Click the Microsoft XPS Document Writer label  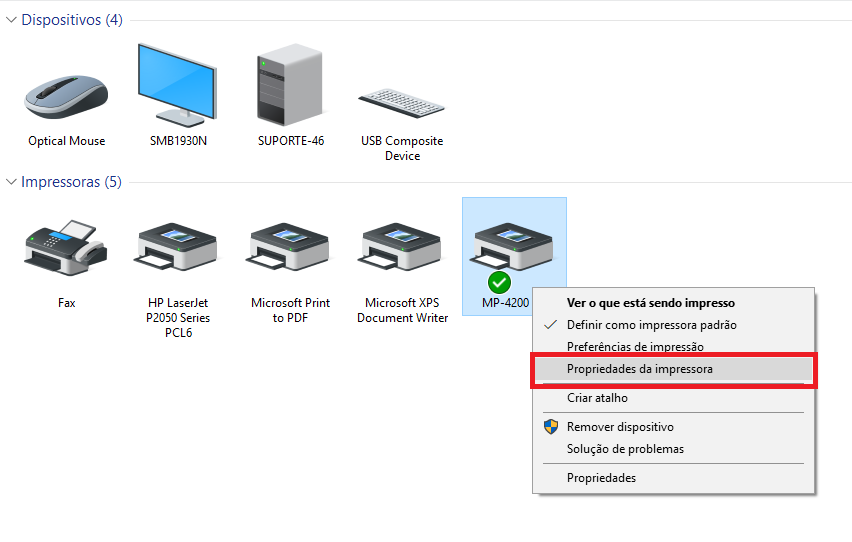pyautogui.click(x=402, y=310)
